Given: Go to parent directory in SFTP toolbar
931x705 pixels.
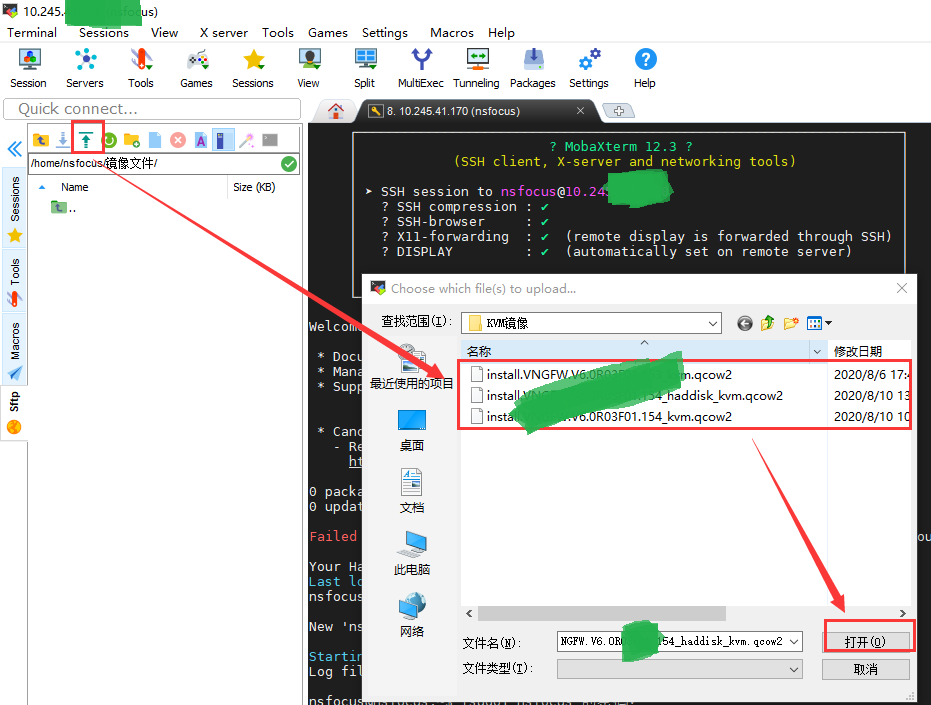Looking at the screenshot, I should [x=40, y=140].
